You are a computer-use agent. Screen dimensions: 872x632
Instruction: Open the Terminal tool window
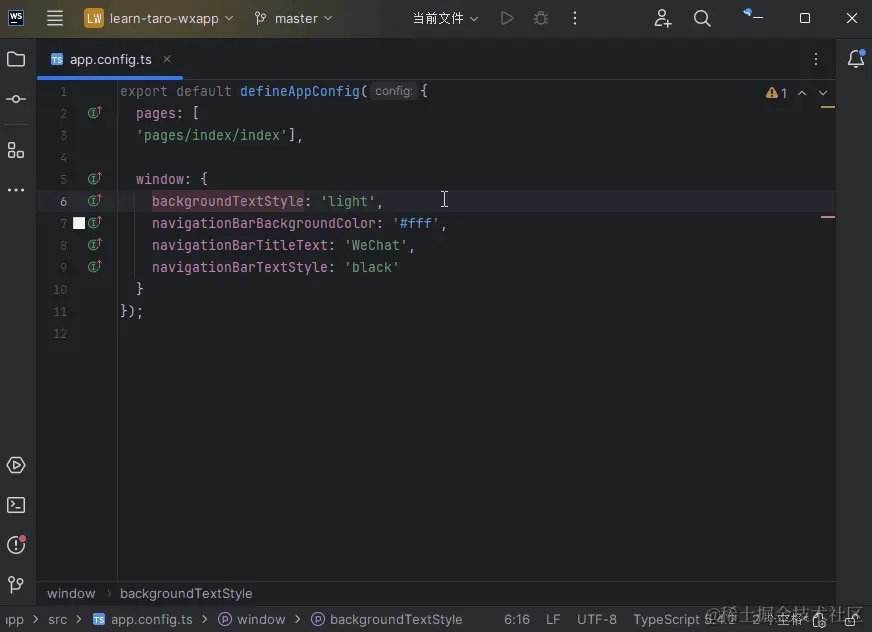pos(16,505)
